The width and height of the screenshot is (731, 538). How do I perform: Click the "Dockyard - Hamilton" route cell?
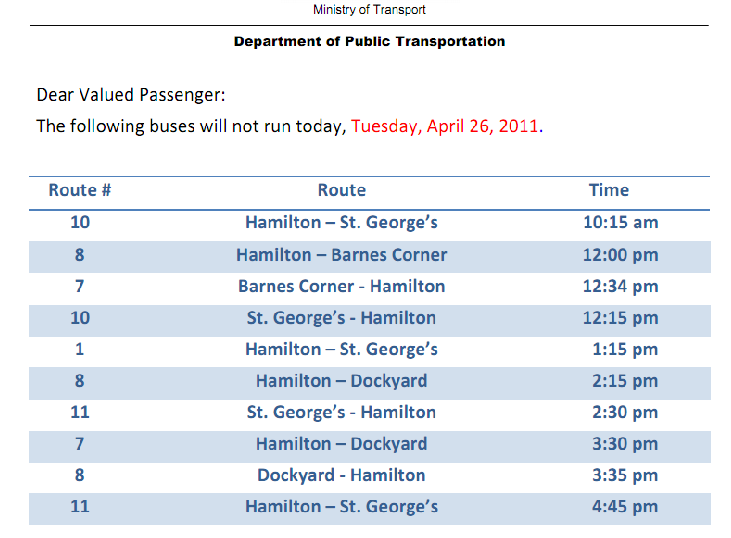[x=341, y=475]
